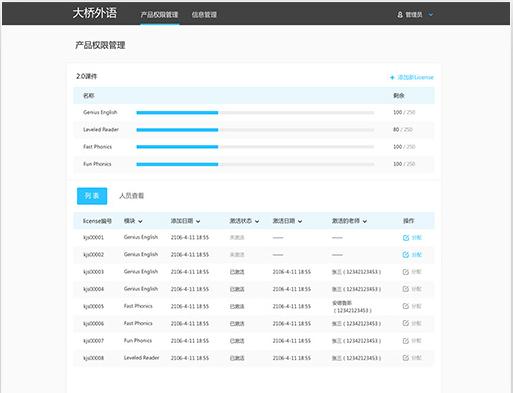The width and height of the screenshot is (513, 393).
Task: Click the 分配 link in row kjs00002
Action: click(417, 255)
